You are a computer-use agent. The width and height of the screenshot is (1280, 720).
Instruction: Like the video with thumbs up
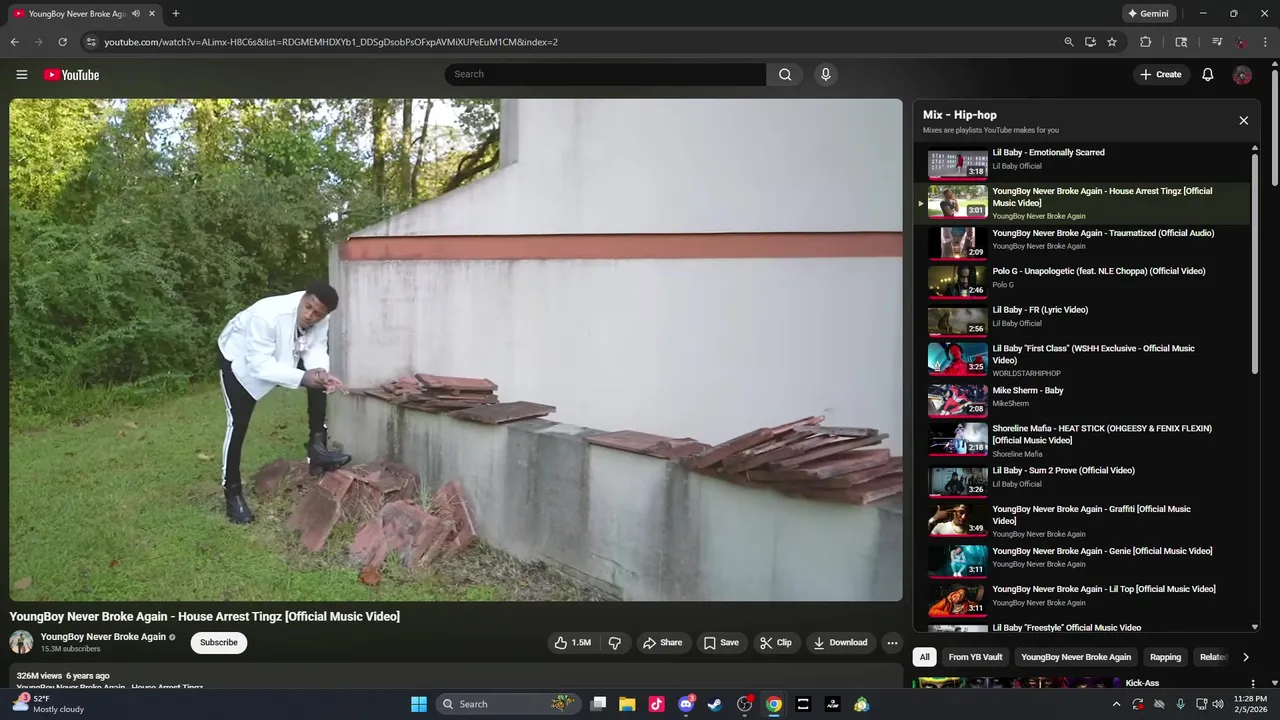click(573, 643)
